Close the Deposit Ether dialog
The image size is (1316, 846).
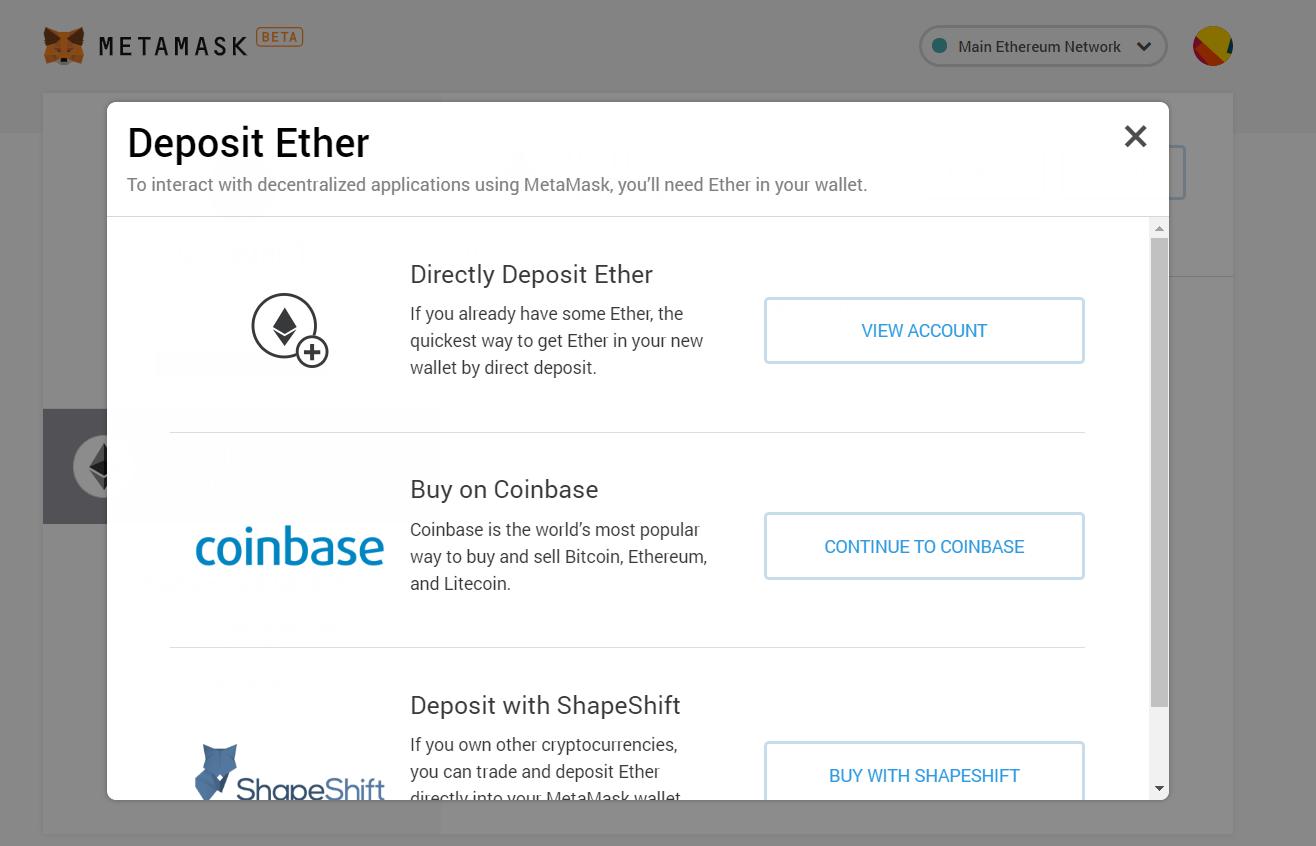[1135, 136]
